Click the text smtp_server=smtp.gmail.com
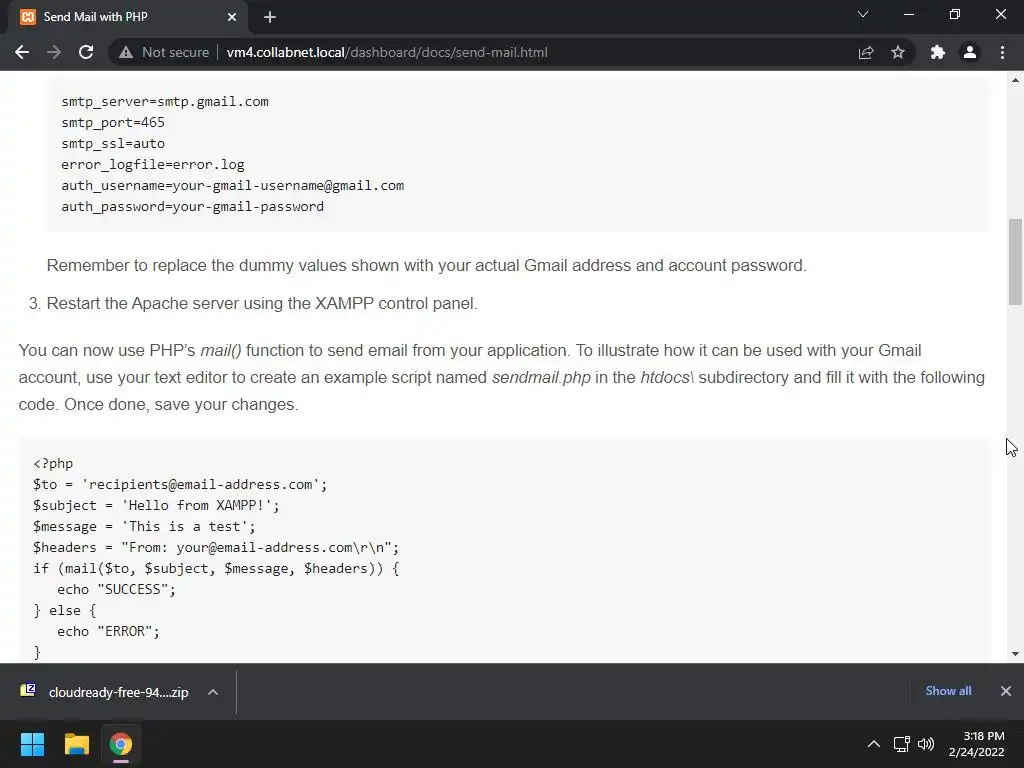 [x=165, y=102]
